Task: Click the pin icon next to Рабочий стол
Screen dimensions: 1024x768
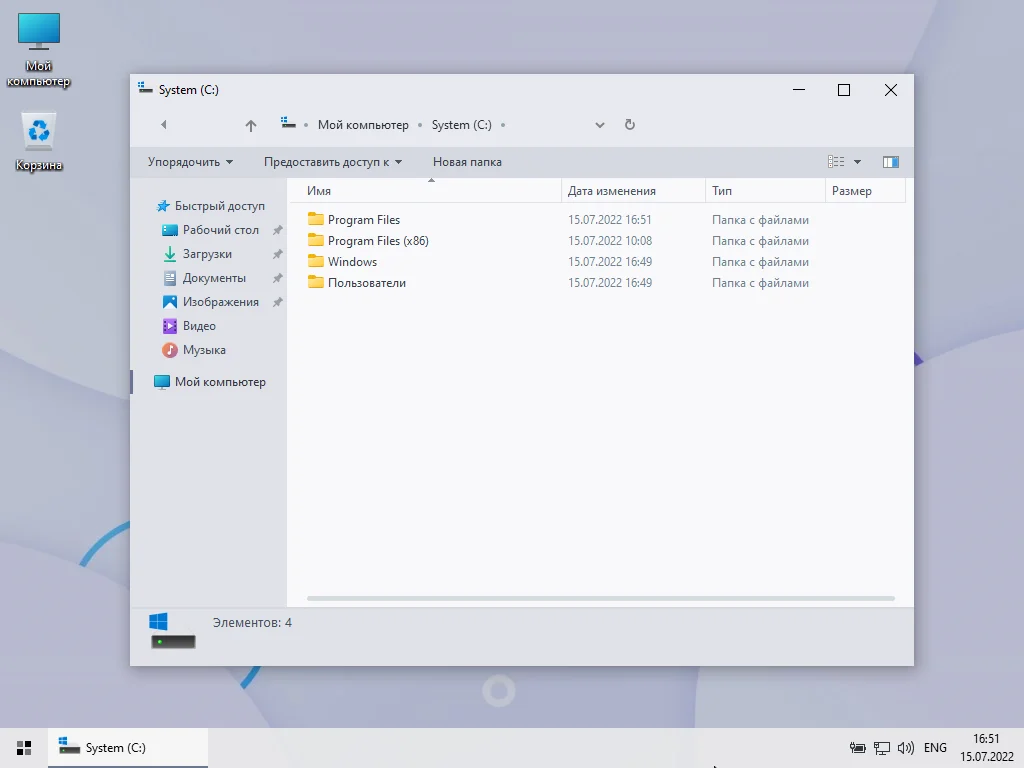Action: tap(278, 230)
